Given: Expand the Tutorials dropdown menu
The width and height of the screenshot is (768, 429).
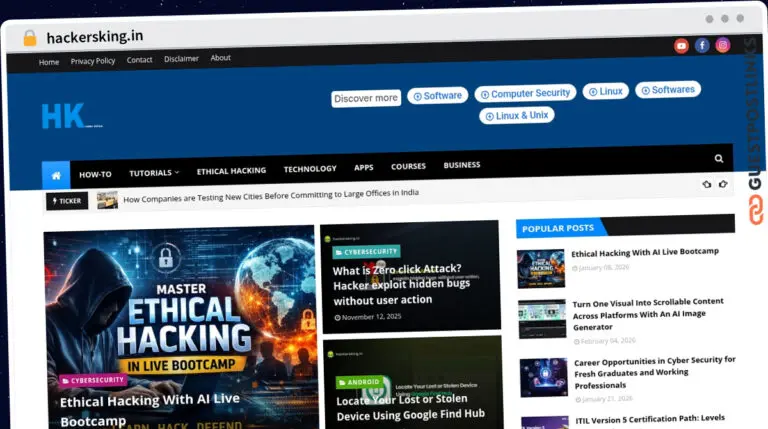Looking at the screenshot, I should point(154,173).
